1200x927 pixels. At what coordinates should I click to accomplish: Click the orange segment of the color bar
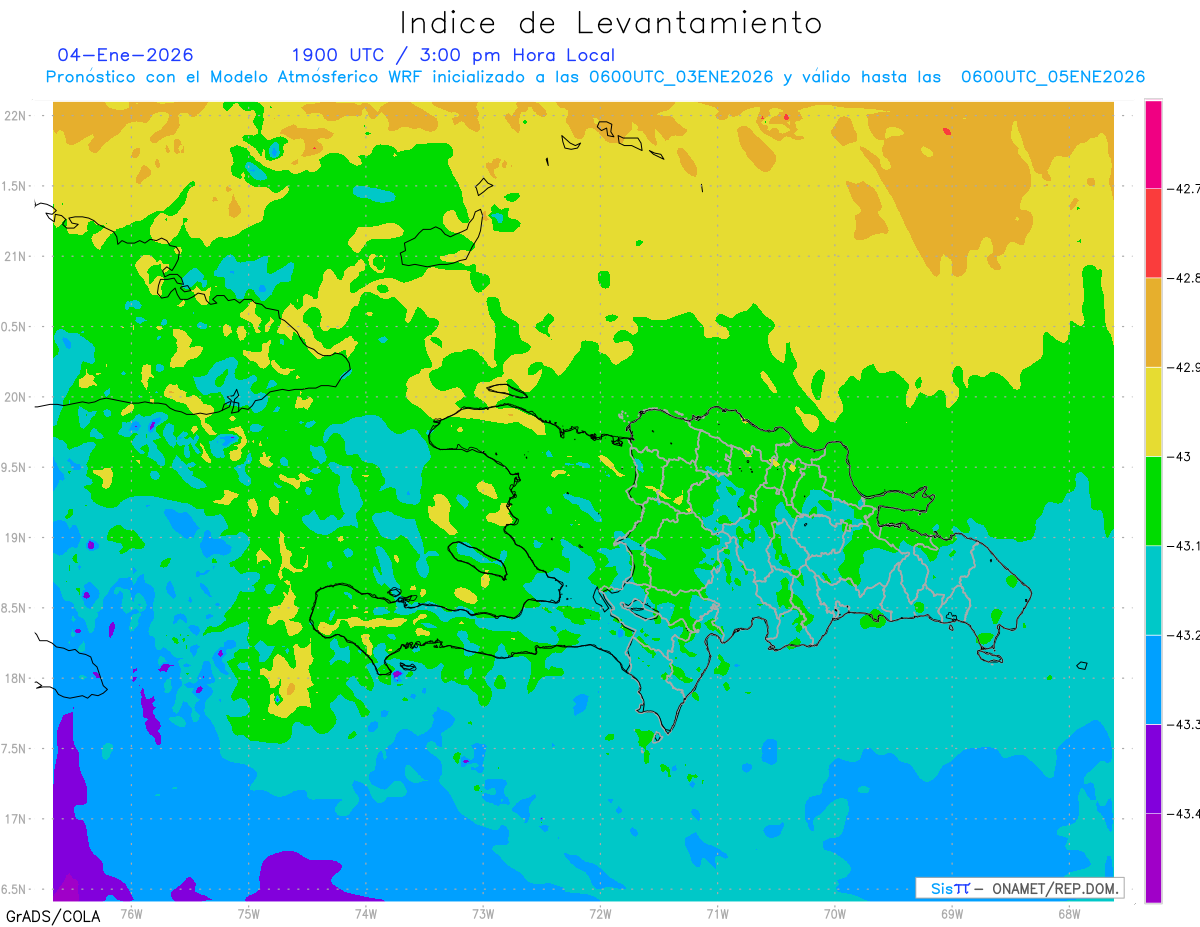click(1153, 322)
